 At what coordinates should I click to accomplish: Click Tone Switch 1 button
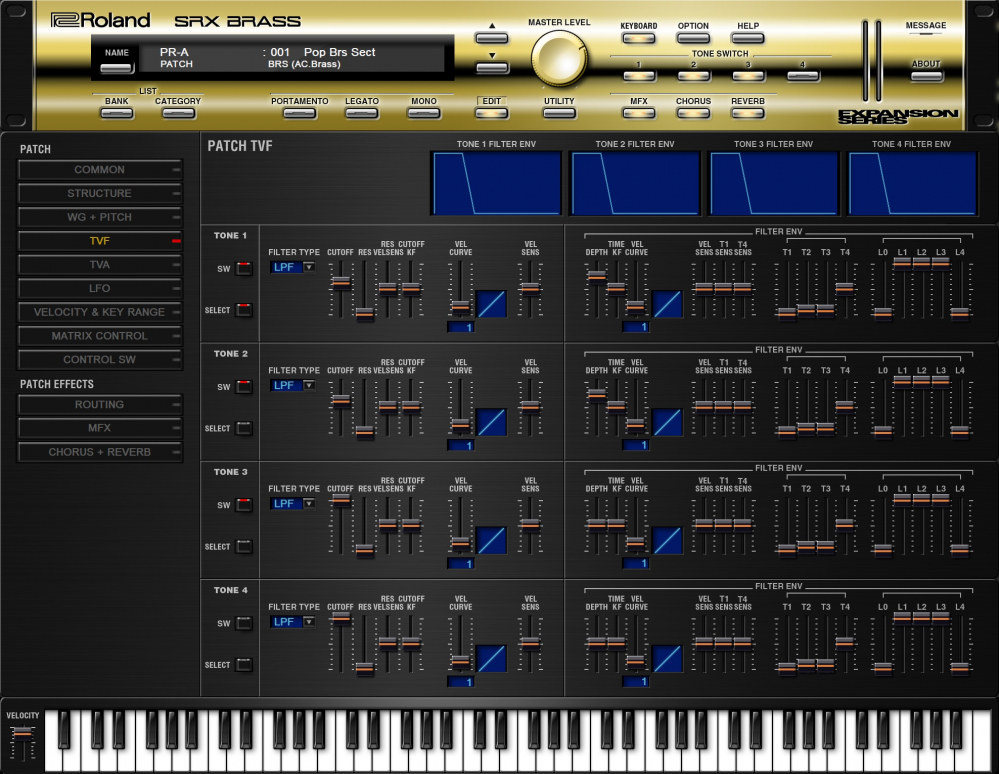tap(638, 76)
